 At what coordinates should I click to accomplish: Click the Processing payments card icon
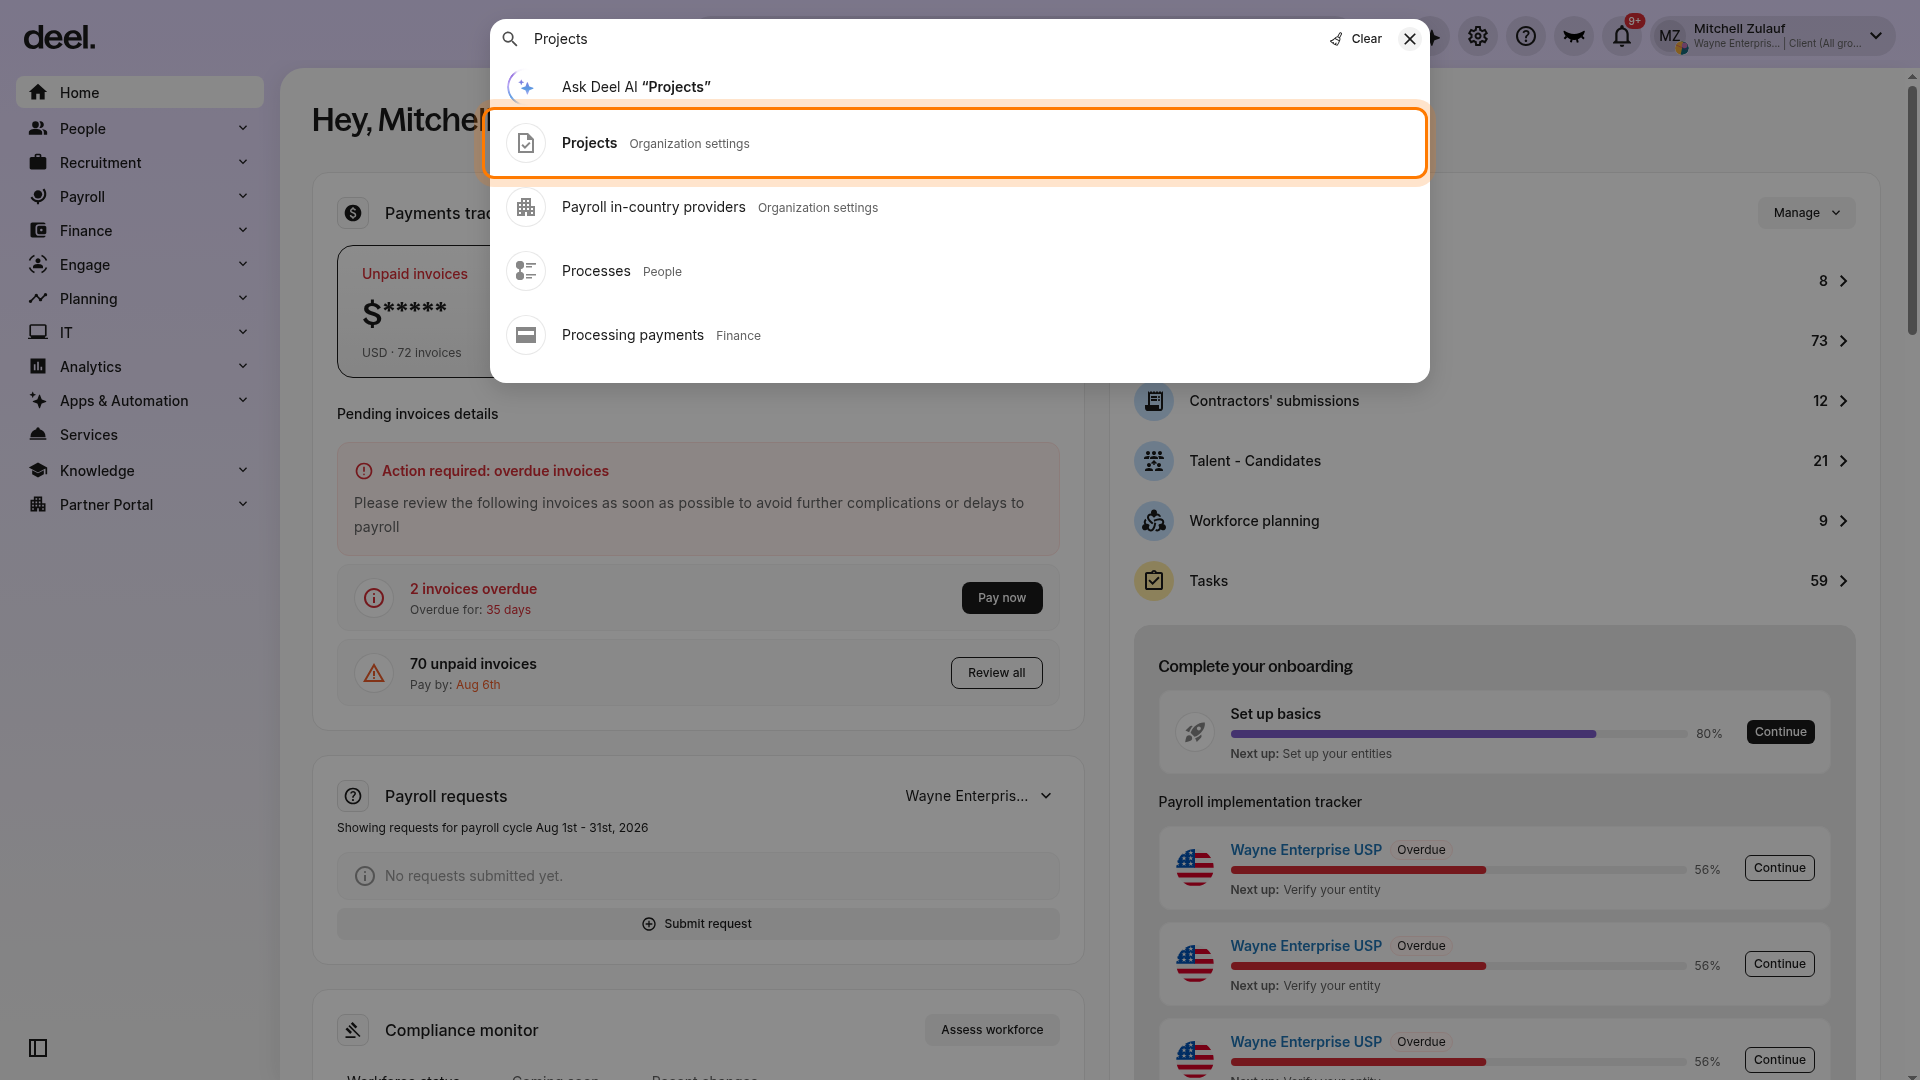click(x=526, y=335)
